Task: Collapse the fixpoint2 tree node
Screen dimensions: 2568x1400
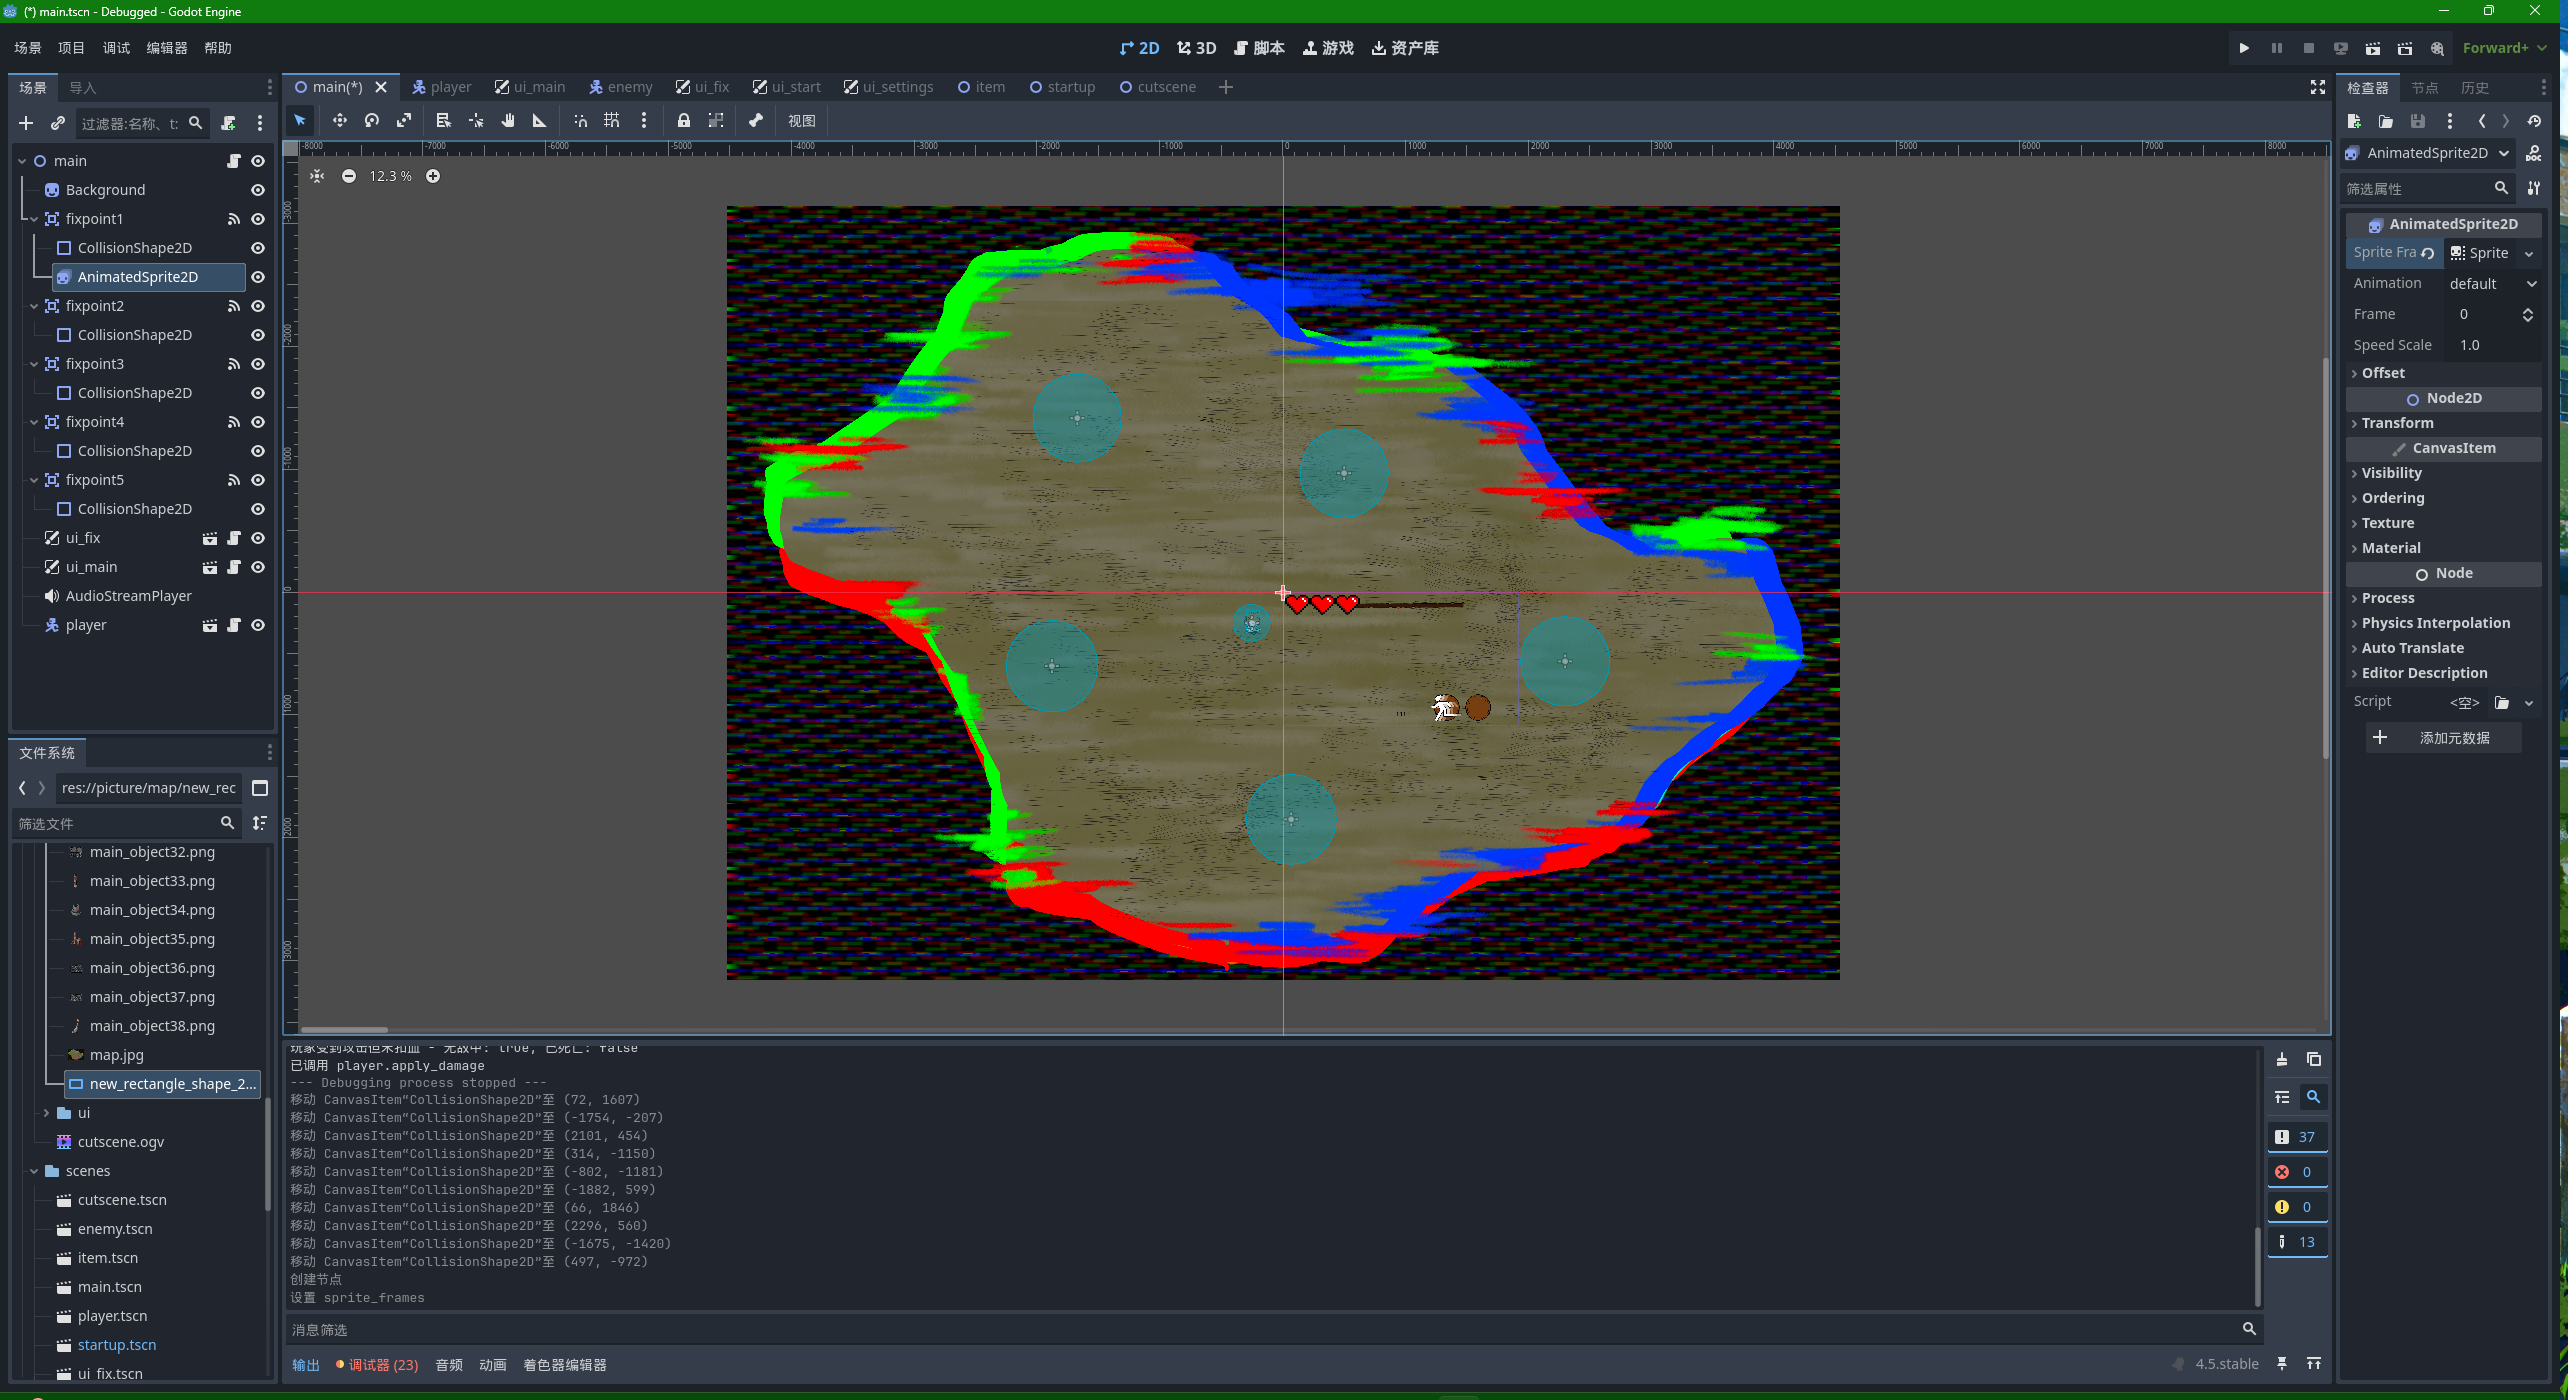Action: 34,306
